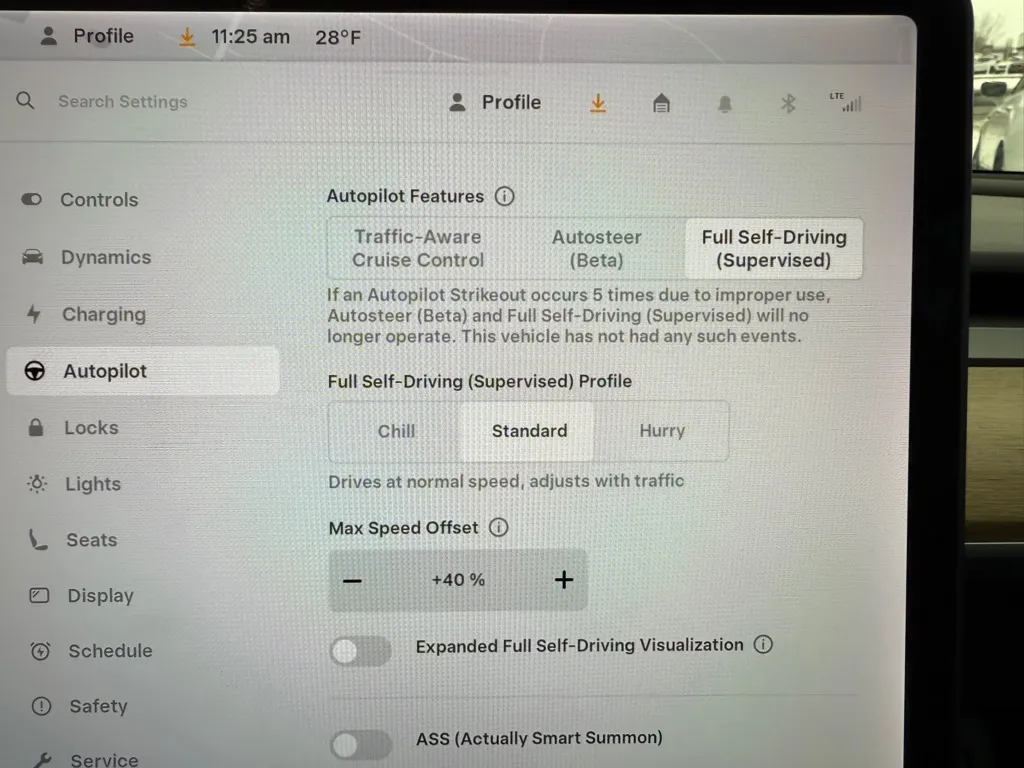Enable Expanded Full Self-Driving Visualization toggle
This screenshot has width=1024, height=768.
[x=360, y=652]
